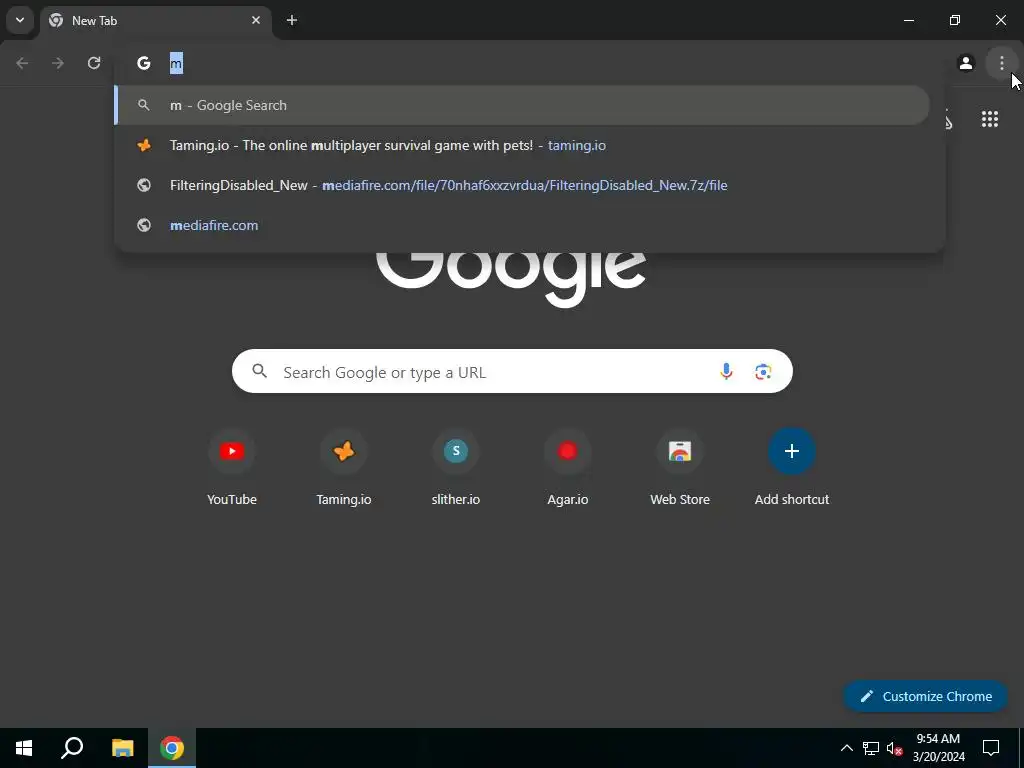This screenshot has height=768, width=1024.
Task: Click the Chrome taskbar icon
Action: tap(172, 748)
